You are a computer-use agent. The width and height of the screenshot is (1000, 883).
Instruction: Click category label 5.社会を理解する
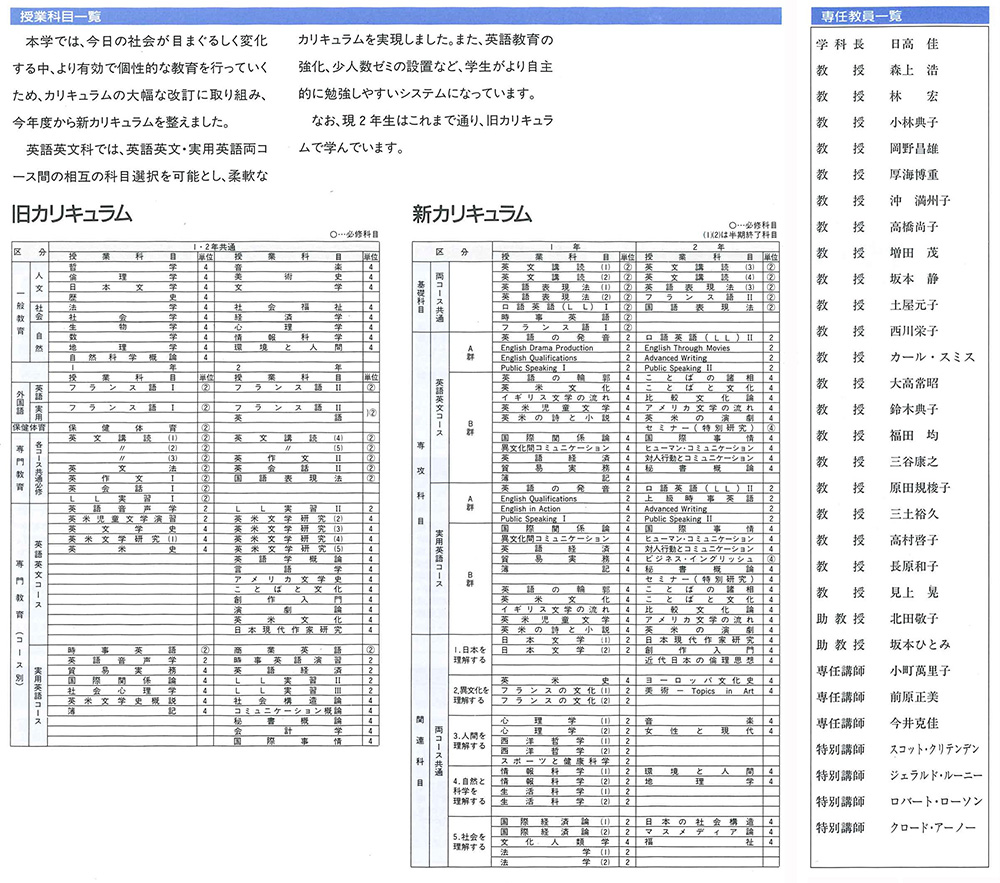pos(469,842)
